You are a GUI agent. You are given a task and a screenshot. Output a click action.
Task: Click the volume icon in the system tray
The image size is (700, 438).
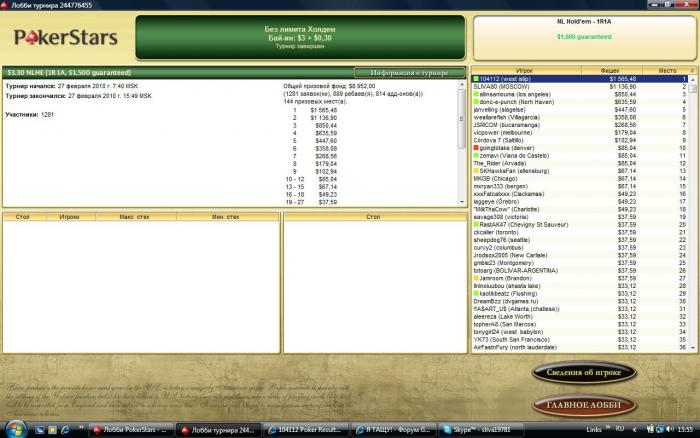pos(670,430)
